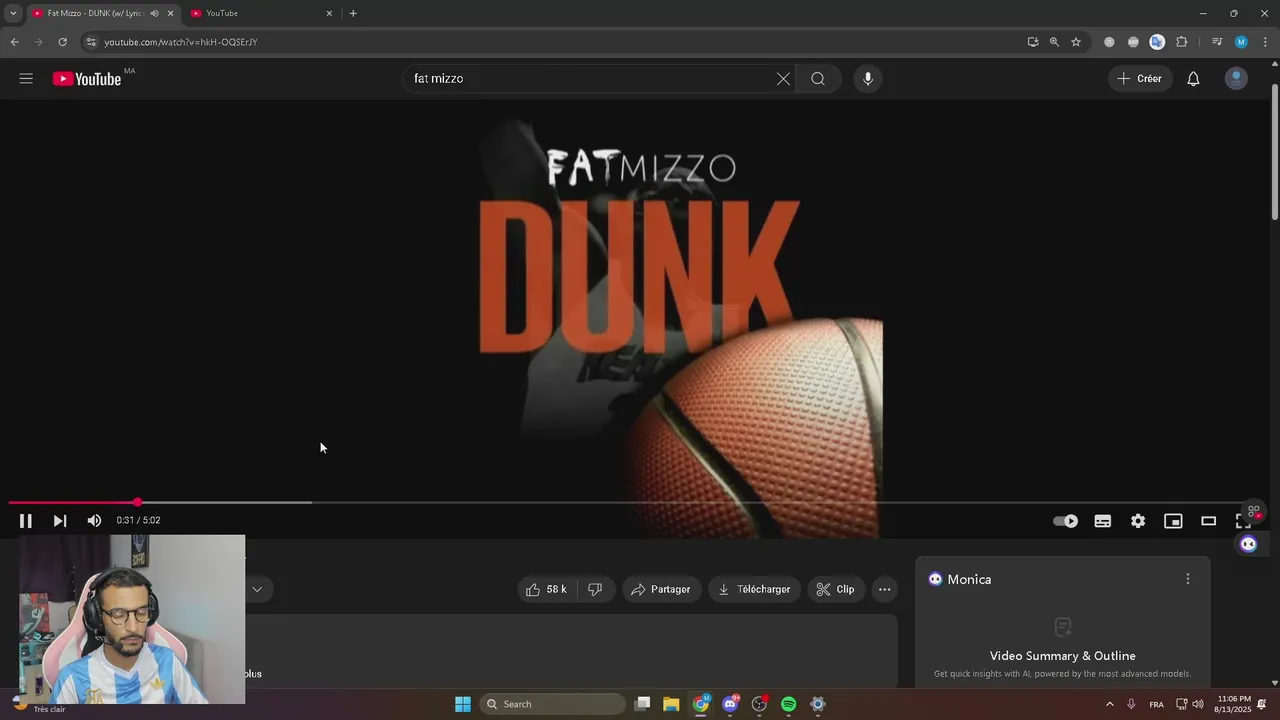
Task: Open the Extensions puzzle menu
Action: click(1181, 42)
